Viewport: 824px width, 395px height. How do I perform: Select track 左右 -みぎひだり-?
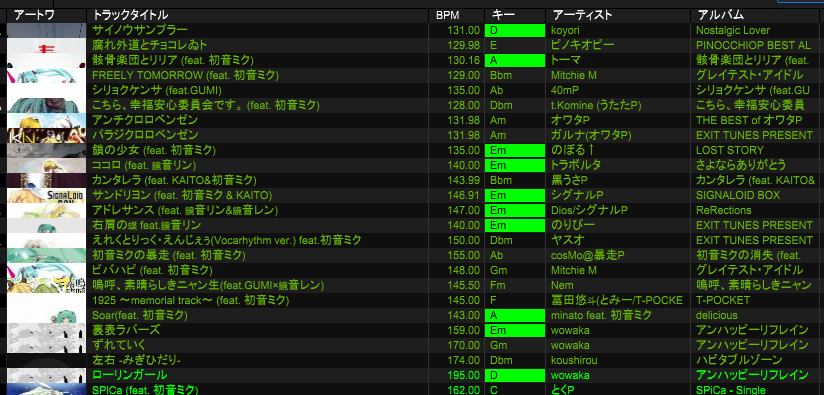(x=137, y=360)
